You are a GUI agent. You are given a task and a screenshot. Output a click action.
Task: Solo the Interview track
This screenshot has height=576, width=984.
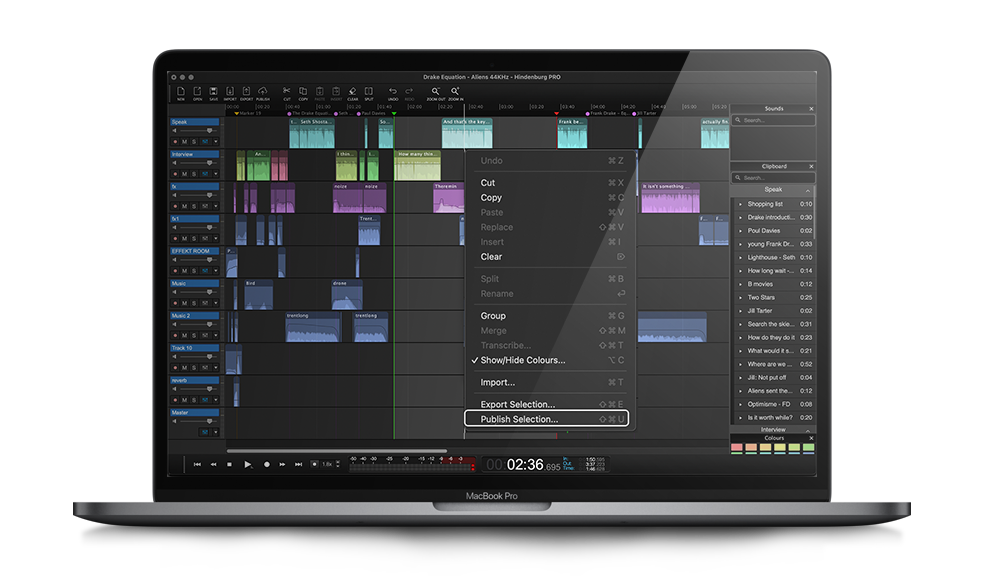193,174
